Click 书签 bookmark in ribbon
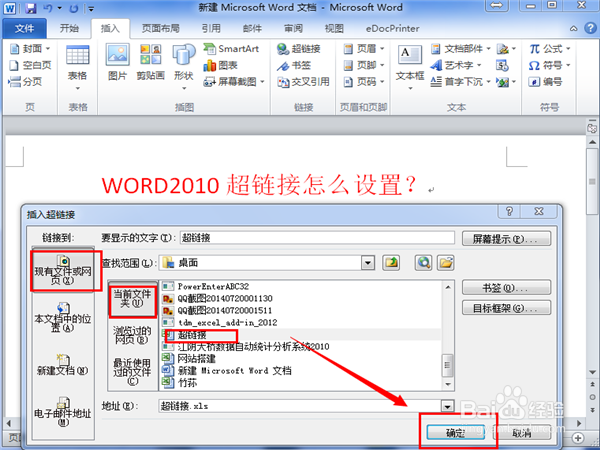600x450 pixels. coord(294,65)
